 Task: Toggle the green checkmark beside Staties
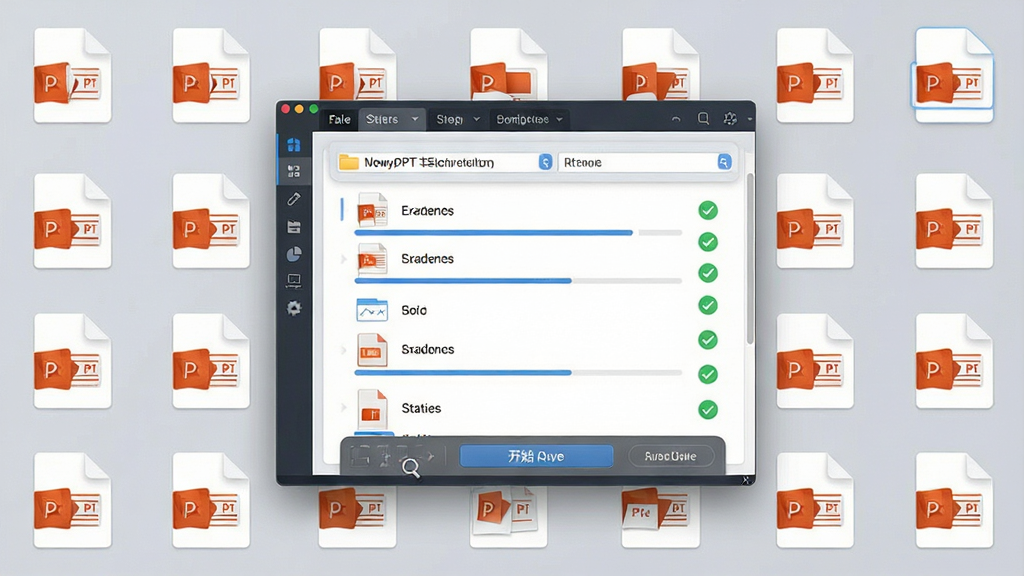point(708,409)
